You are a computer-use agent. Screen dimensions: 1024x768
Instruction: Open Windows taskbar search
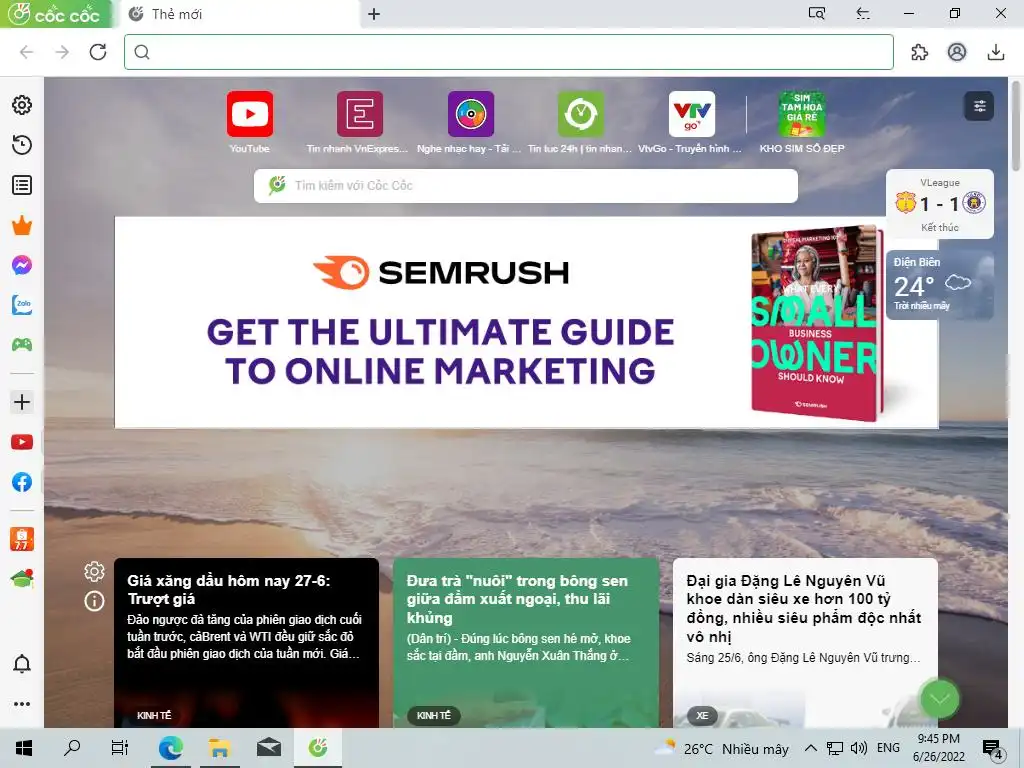tap(72, 748)
